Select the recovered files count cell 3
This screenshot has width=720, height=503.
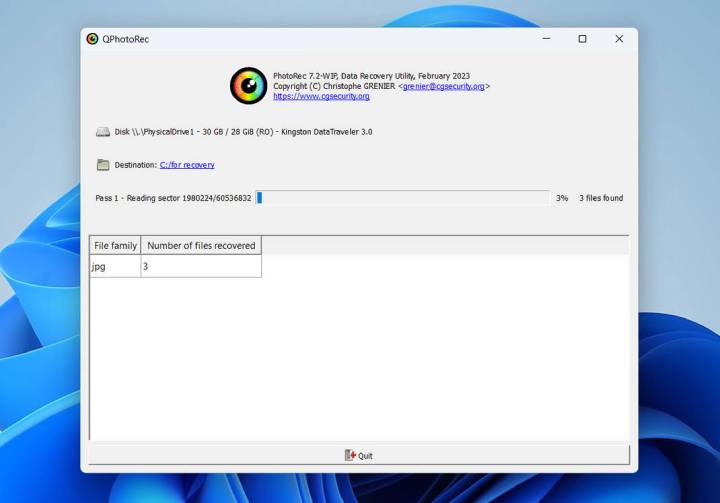[x=201, y=266]
